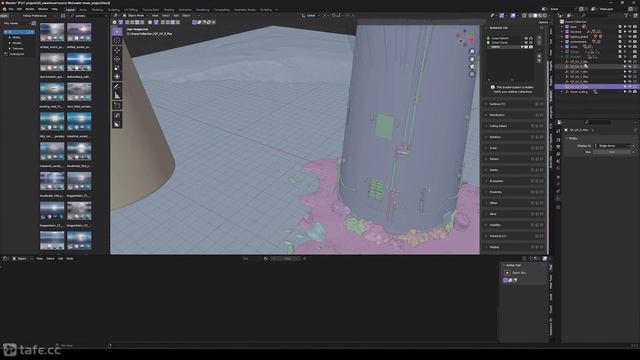Select the Scale tool
The image size is (640, 360).
coord(117,68)
